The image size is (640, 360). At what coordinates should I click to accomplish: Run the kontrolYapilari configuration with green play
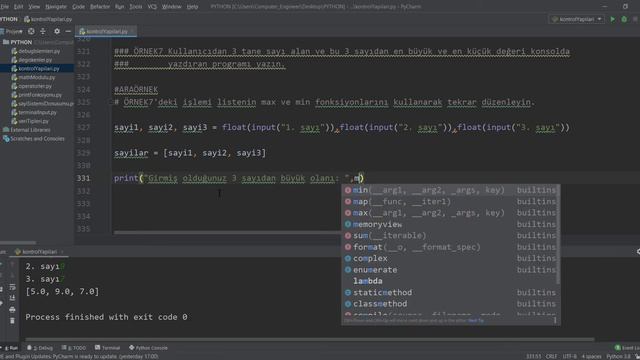coord(612,19)
